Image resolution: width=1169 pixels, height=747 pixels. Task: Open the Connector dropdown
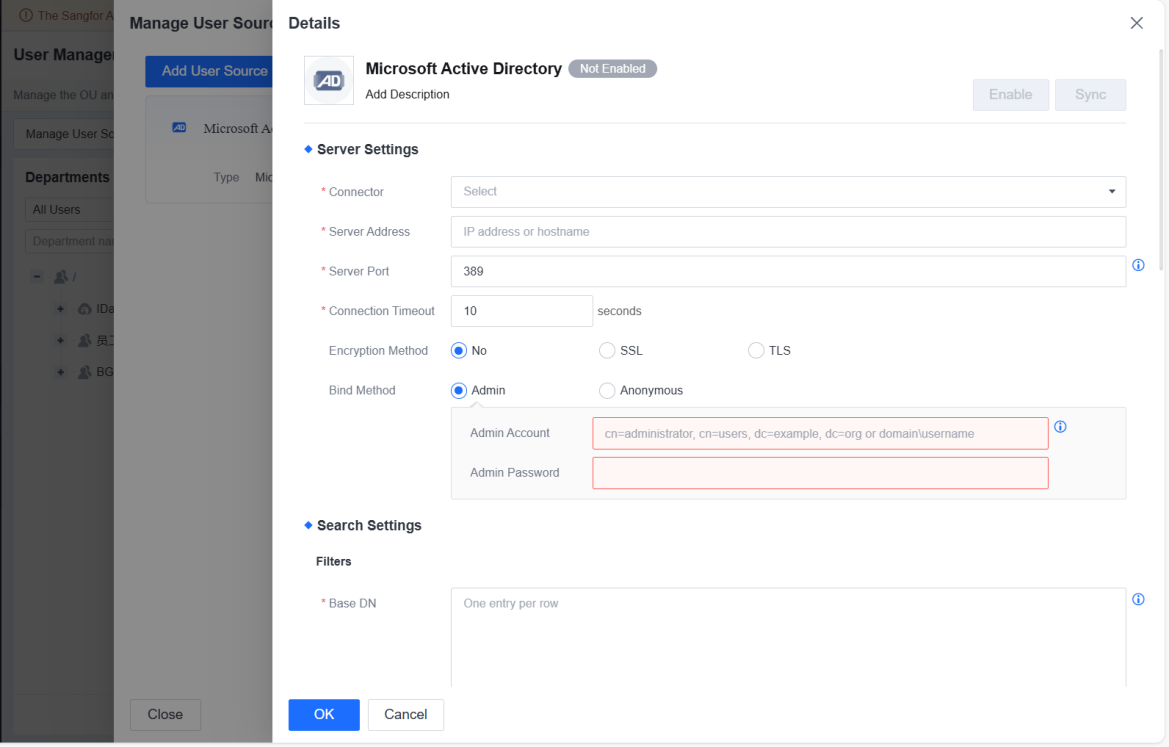click(788, 192)
